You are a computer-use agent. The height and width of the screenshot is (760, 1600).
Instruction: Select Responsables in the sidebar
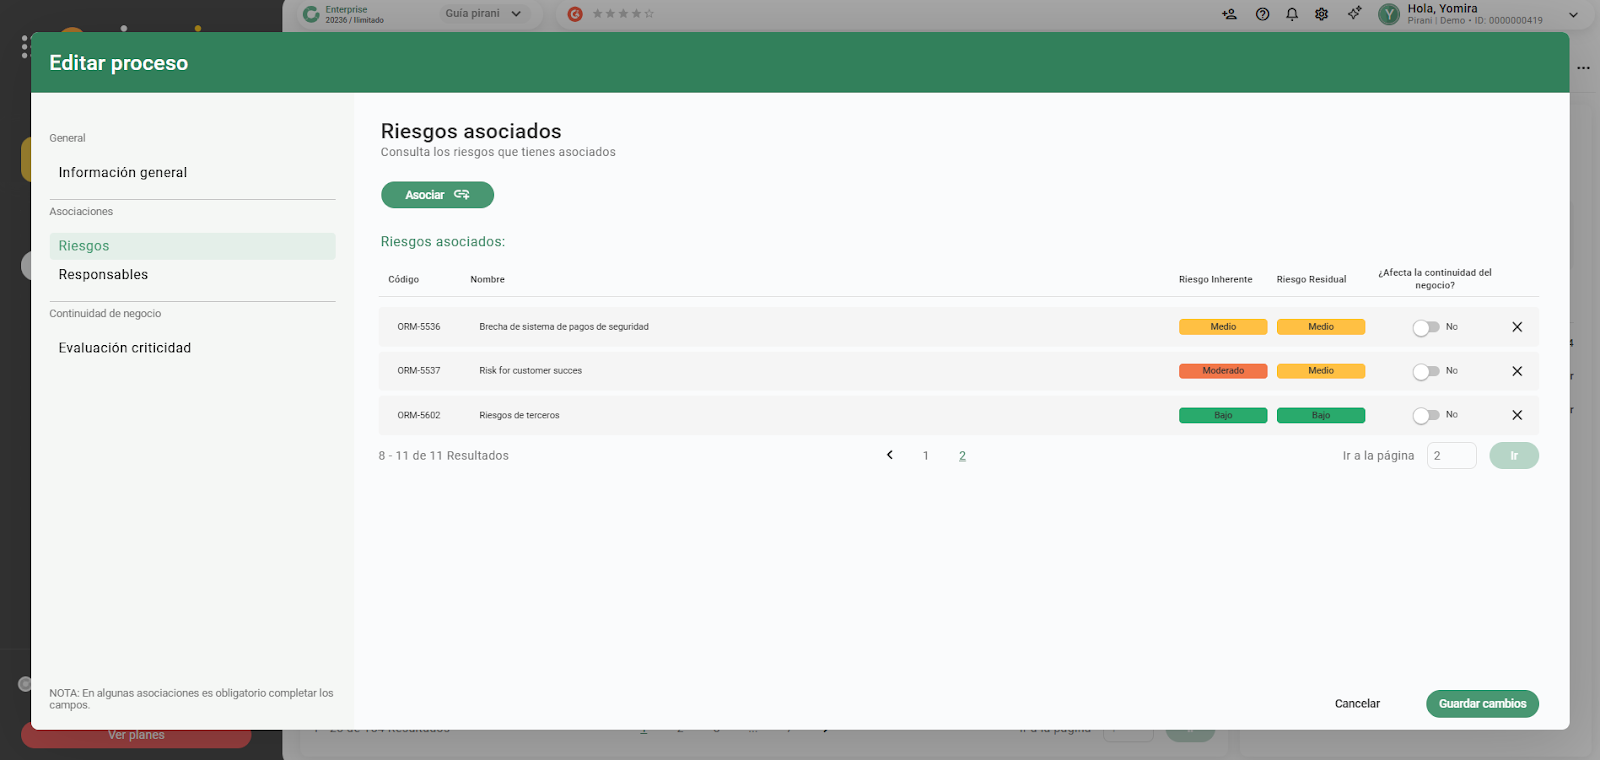pos(103,275)
